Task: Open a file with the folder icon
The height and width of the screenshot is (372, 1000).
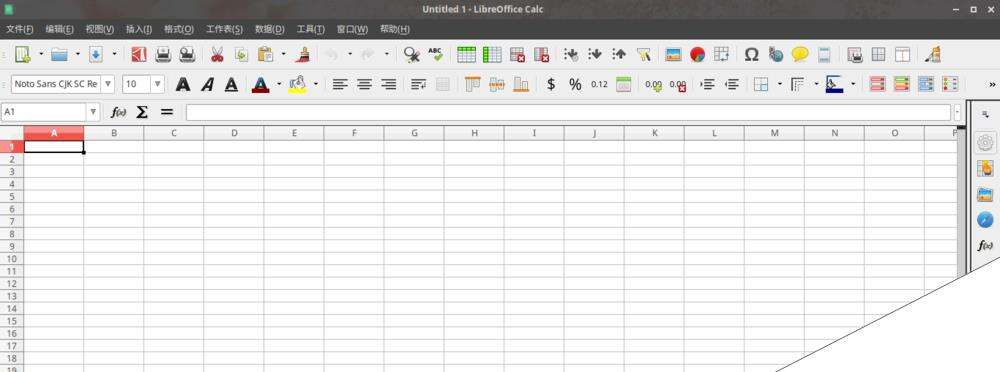Action: (59, 55)
